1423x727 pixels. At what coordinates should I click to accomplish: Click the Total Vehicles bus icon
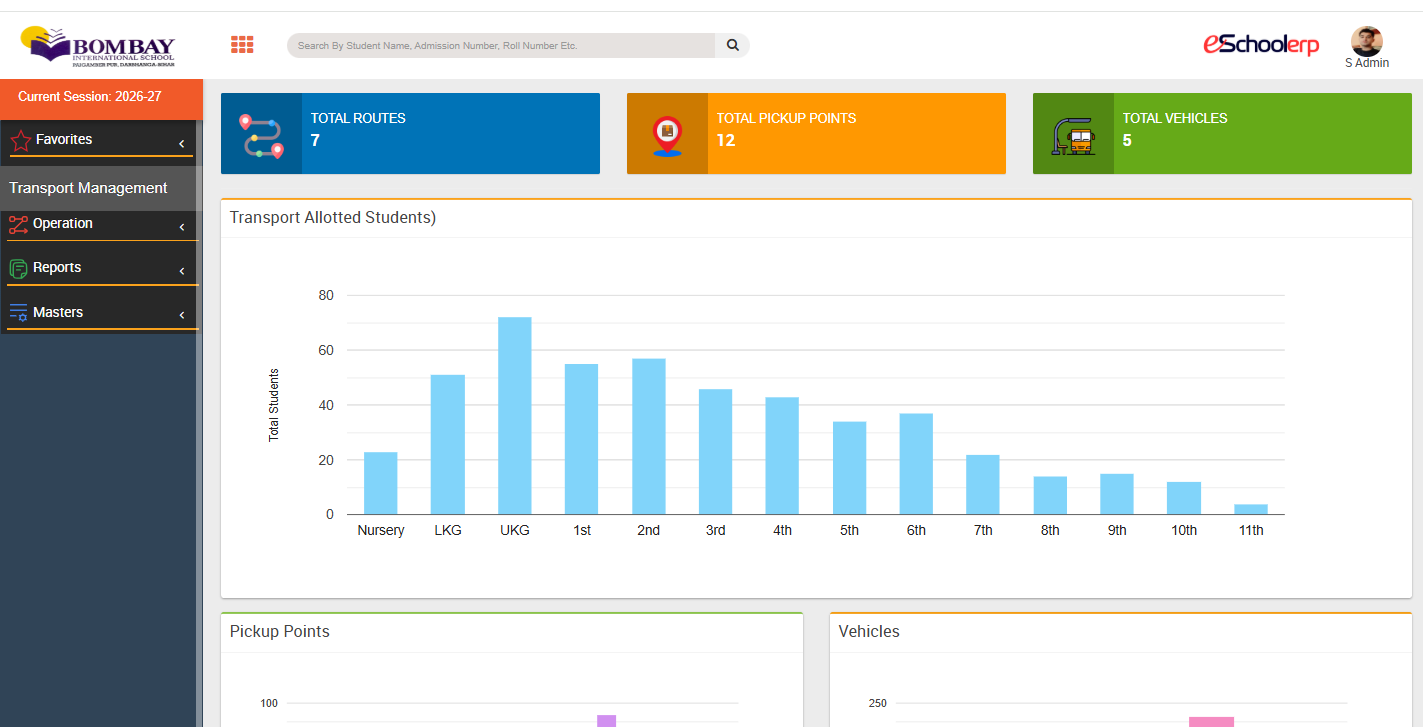coord(1073,135)
